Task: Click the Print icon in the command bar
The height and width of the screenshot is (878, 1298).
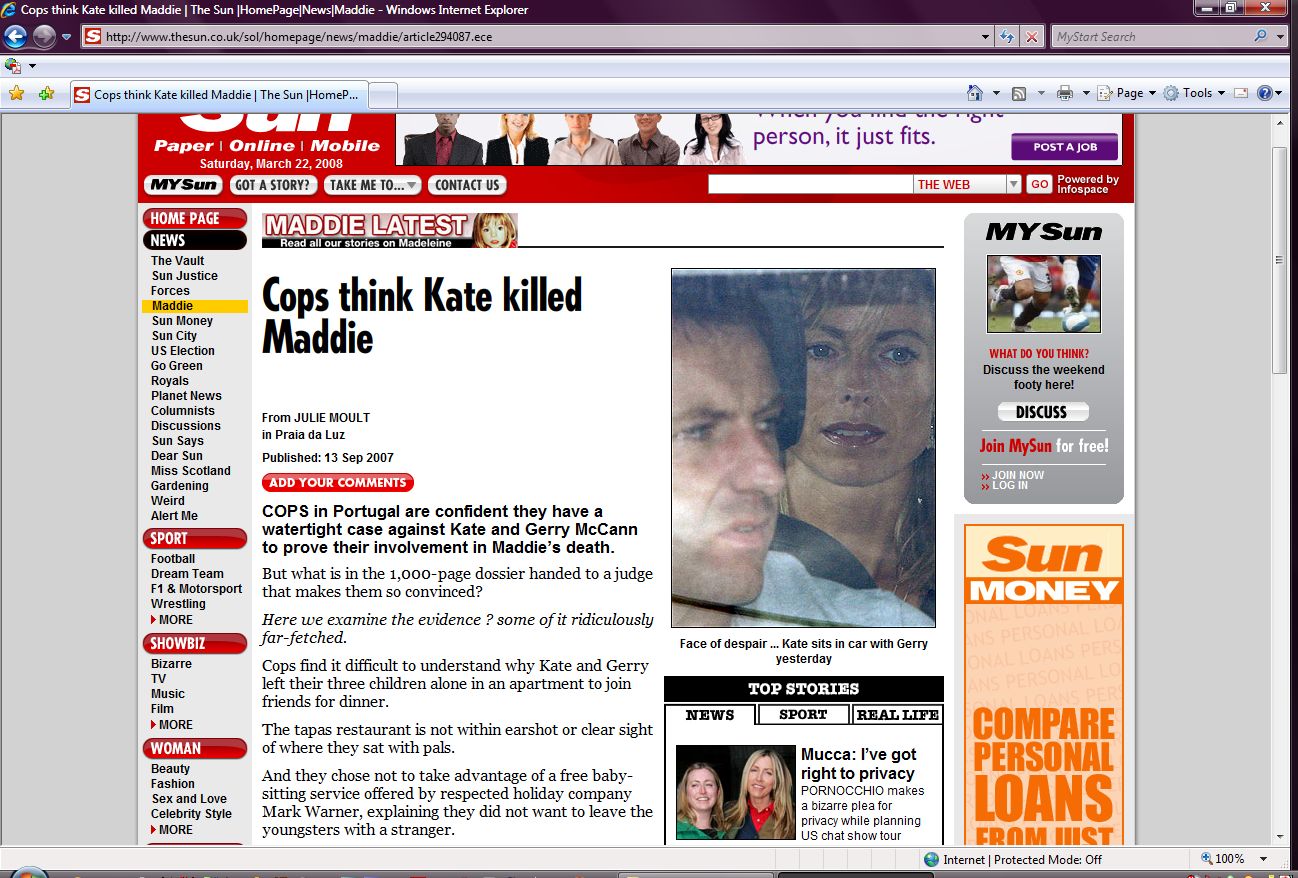Action: click(x=1064, y=93)
